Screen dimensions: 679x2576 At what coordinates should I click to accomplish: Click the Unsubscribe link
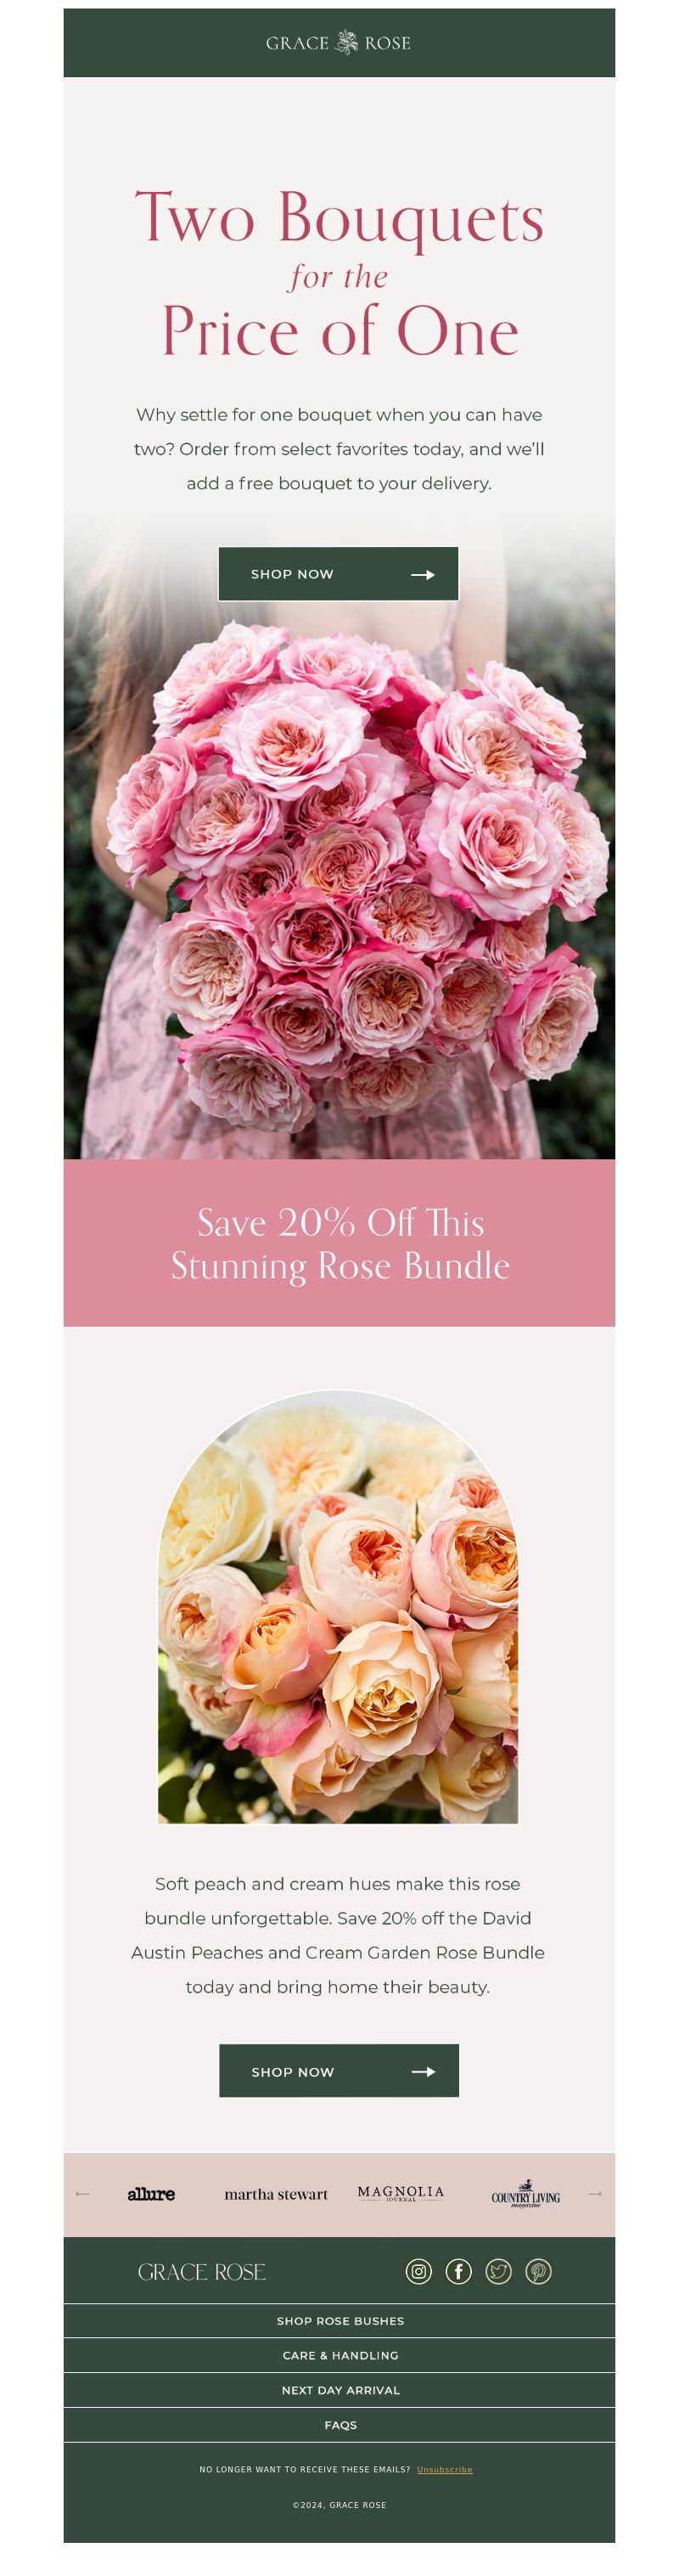point(445,2469)
